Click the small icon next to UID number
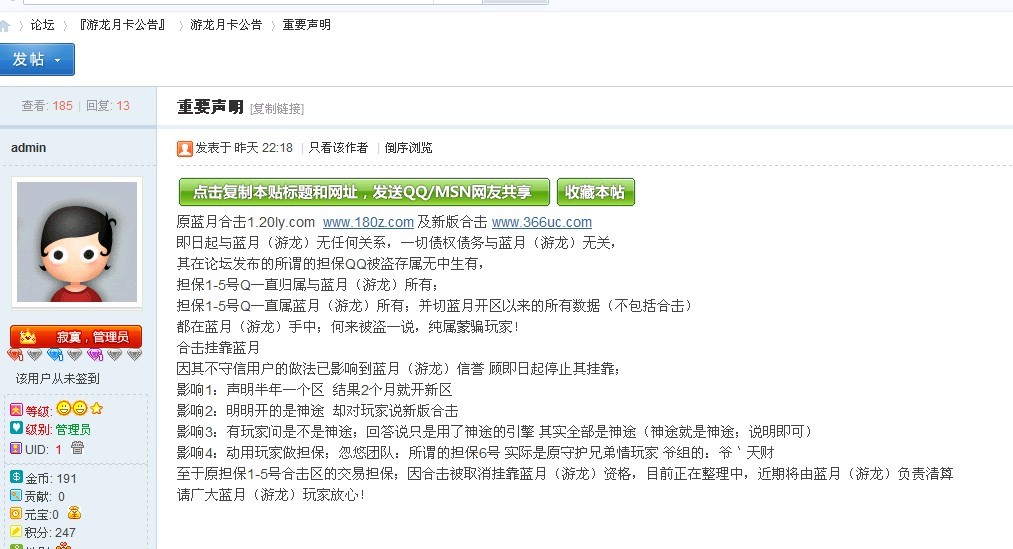The image size is (1013, 549). (77, 449)
